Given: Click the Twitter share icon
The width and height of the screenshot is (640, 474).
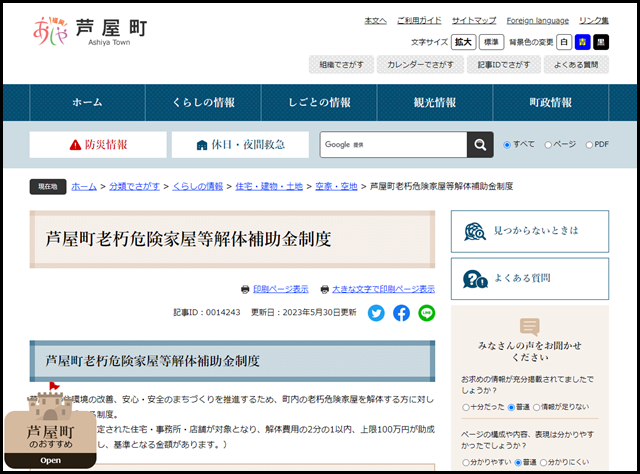Looking at the screenshot, I should pyautogui.click(x=376, y=312).
